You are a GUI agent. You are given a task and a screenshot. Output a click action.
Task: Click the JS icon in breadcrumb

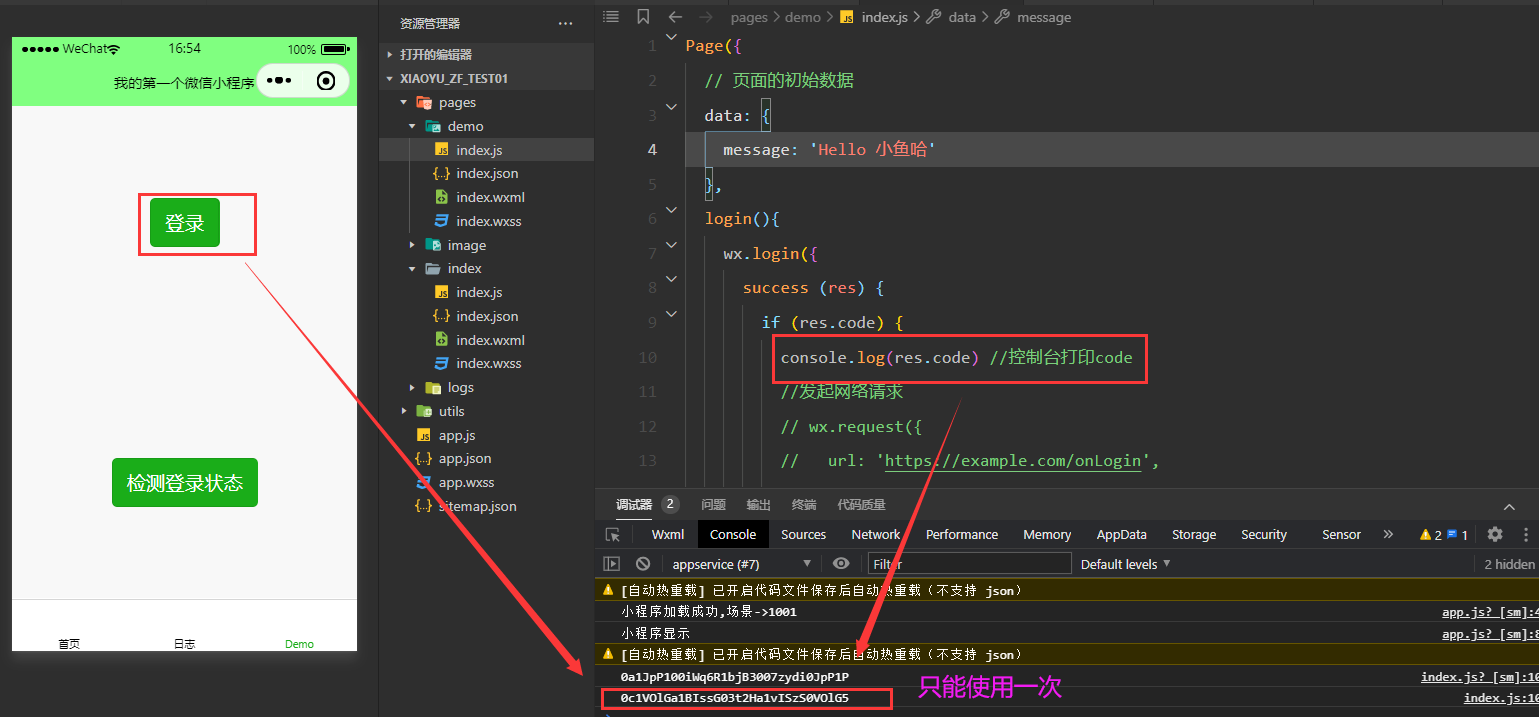click(847, 17)
